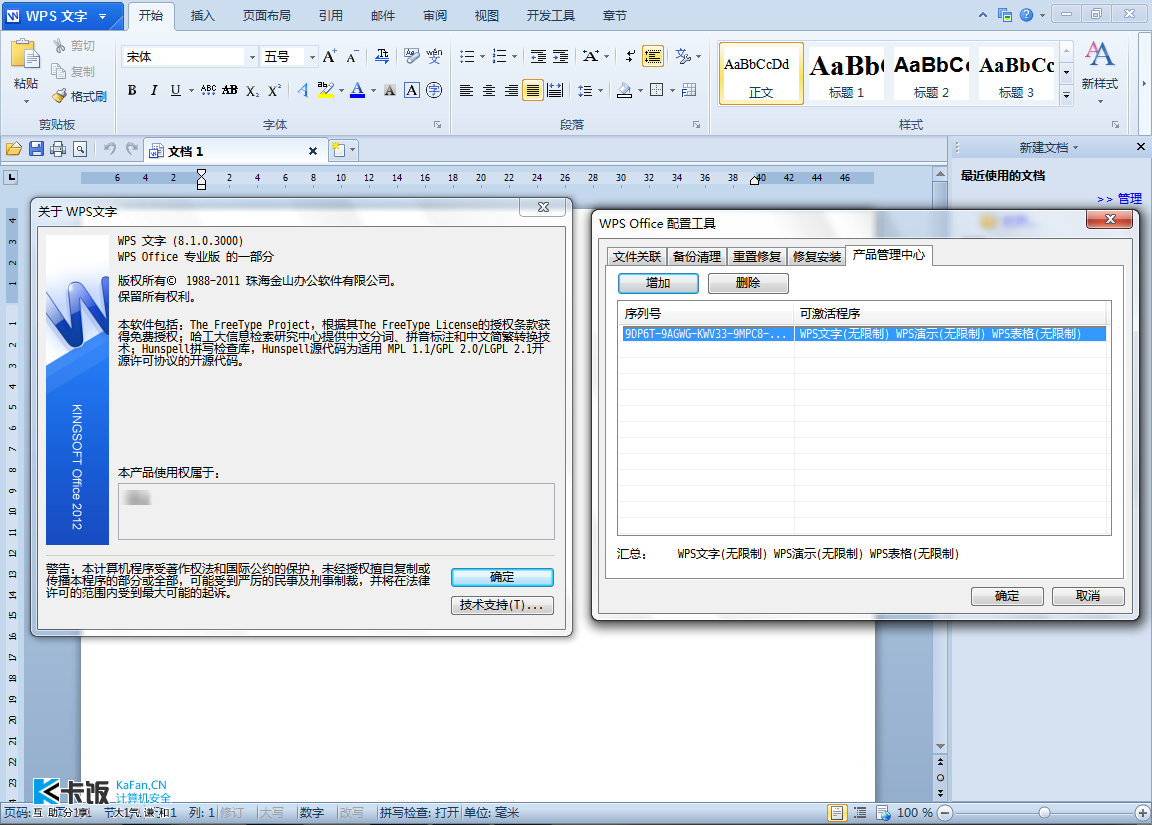Open the WPS 文字 application menu

(62, 15)
